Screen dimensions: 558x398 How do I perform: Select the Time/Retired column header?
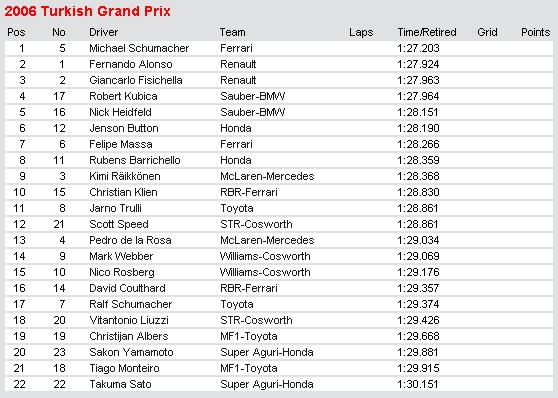[427, 32]
